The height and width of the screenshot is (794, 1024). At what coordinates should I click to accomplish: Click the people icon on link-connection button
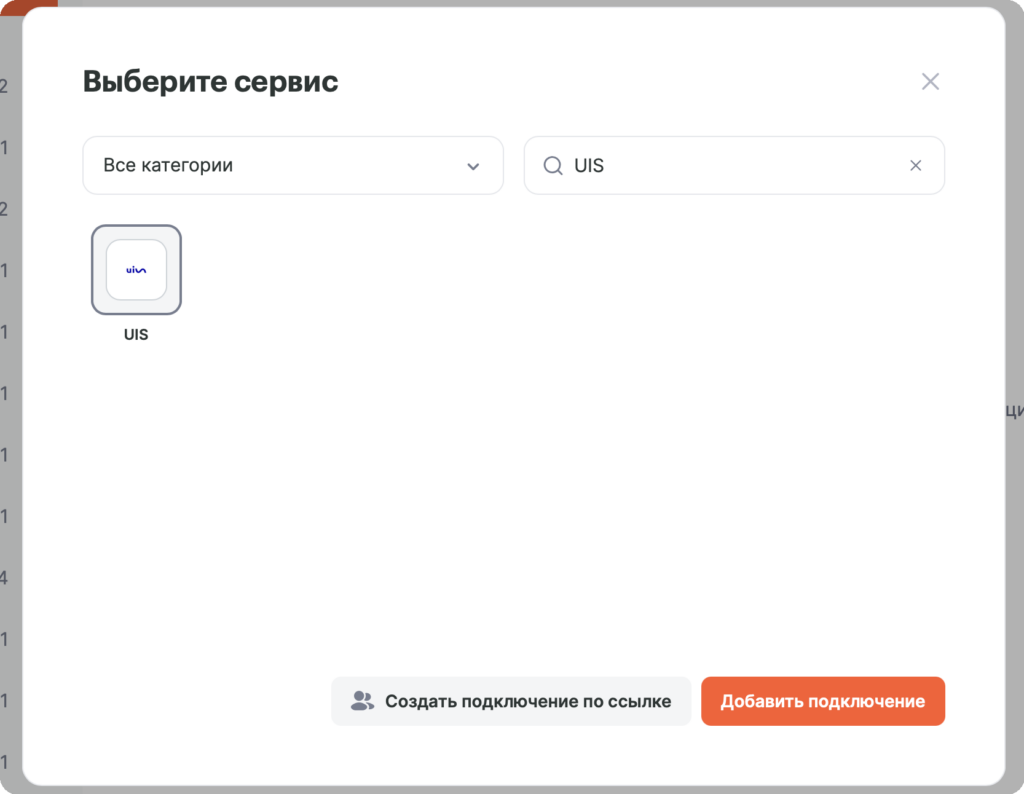tap(362, 701)
